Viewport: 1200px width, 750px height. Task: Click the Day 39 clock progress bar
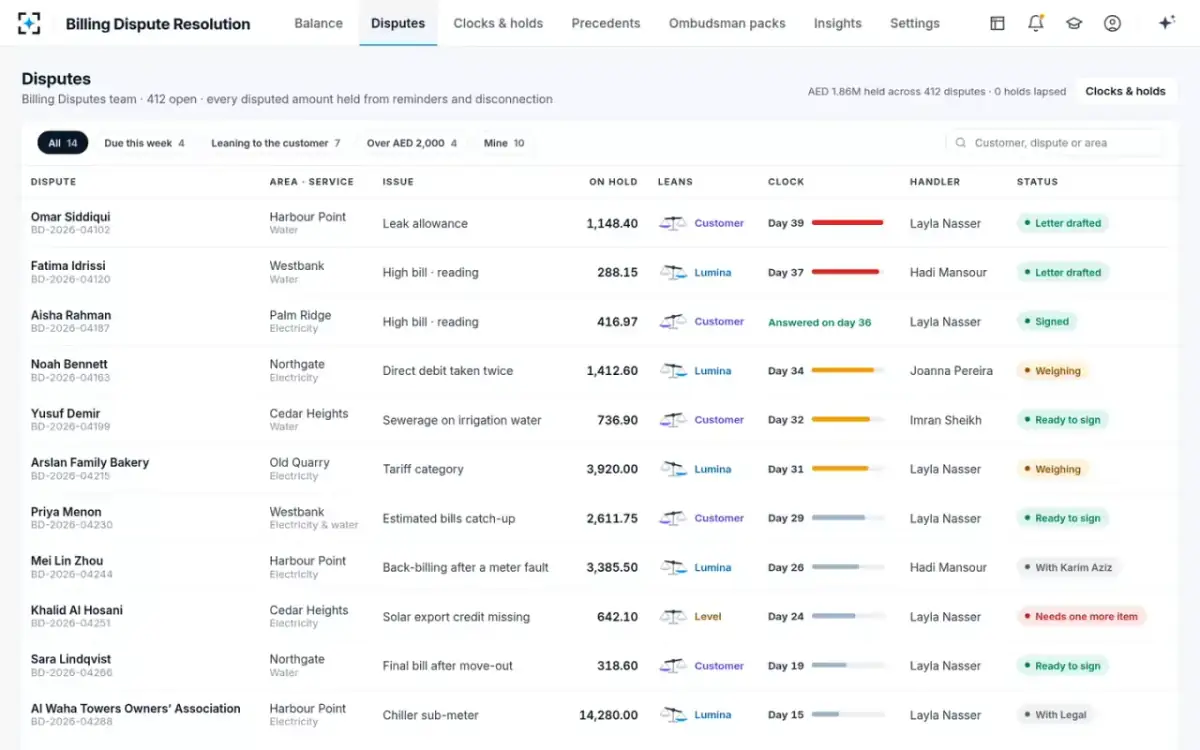tap(848, 223)
